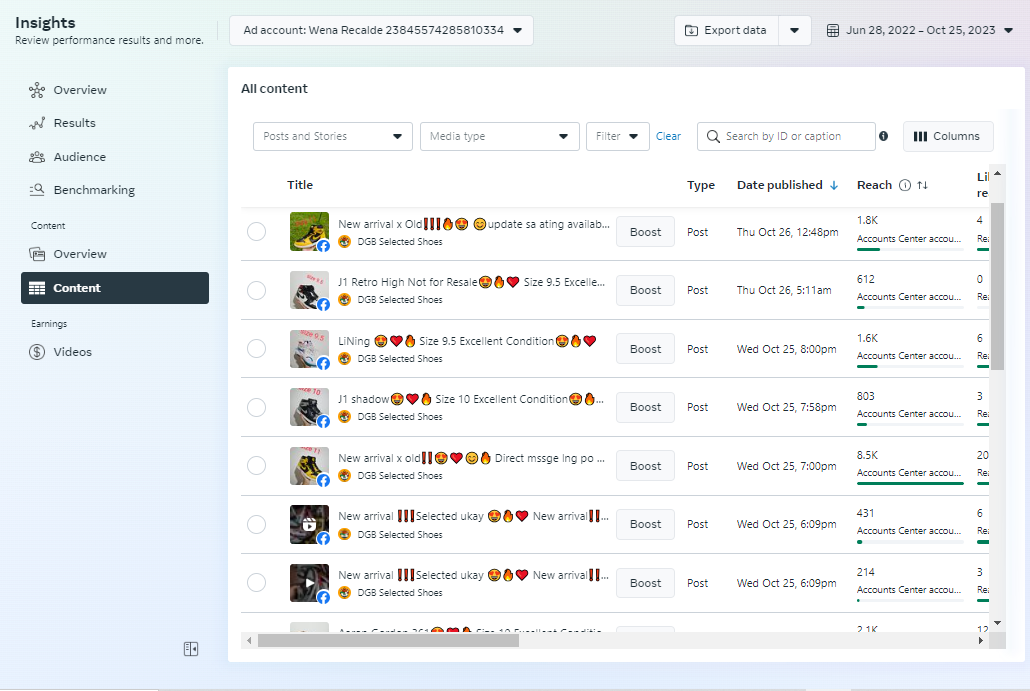1030x691 pixels.
Task: Open the date range dropdown
Action: pos(920,31)
